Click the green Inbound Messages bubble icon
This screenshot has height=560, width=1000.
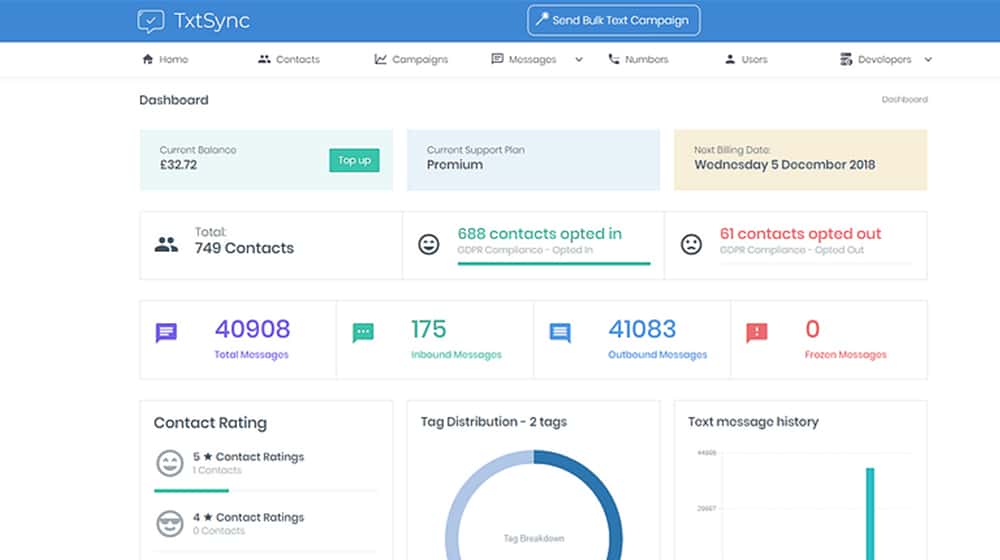pos(363,333)
